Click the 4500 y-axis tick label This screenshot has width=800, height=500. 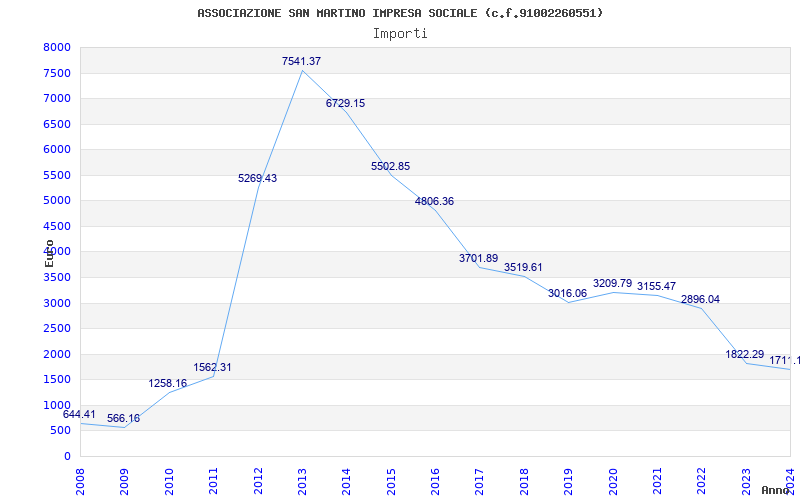[x=57, y=226]
